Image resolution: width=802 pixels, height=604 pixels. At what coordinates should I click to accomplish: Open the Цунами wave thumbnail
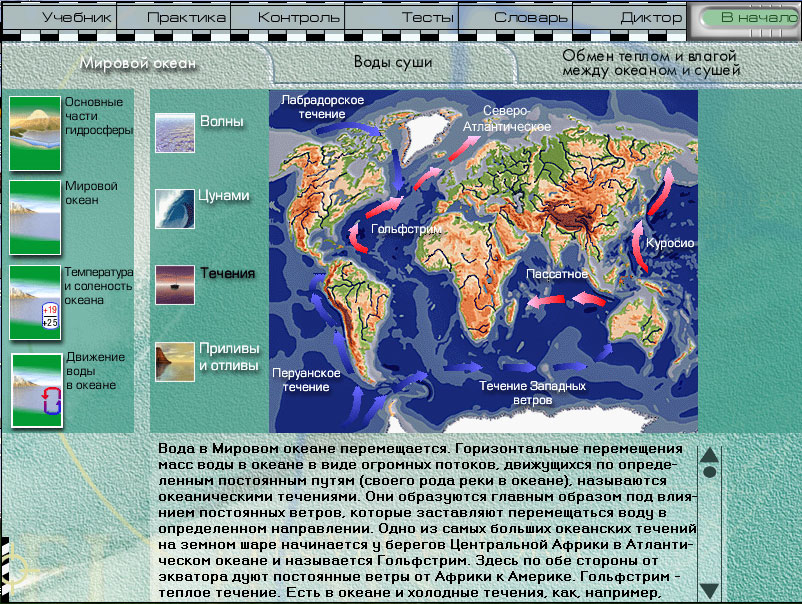(175, 209)
